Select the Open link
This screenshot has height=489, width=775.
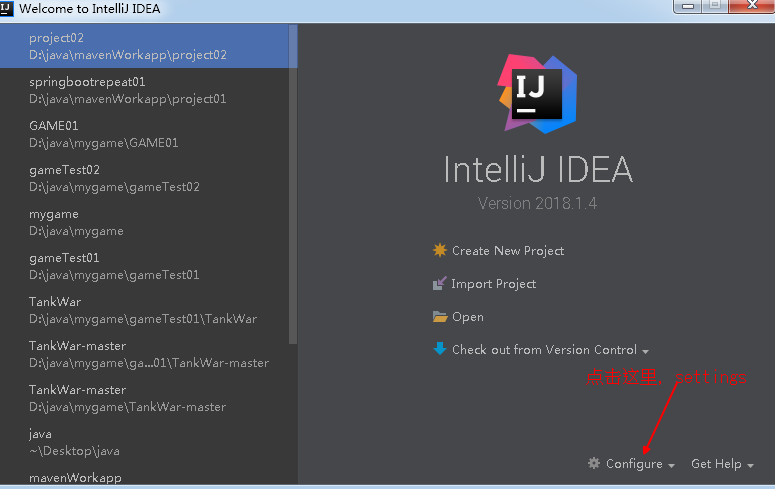(x=468, y=317)
